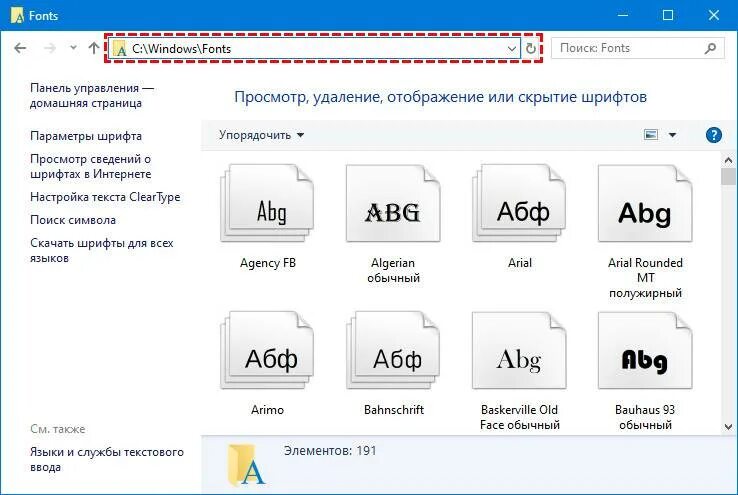Close the Fonts window
The height and width of the screenshot is (495, 738).
[x=714, y=15]
